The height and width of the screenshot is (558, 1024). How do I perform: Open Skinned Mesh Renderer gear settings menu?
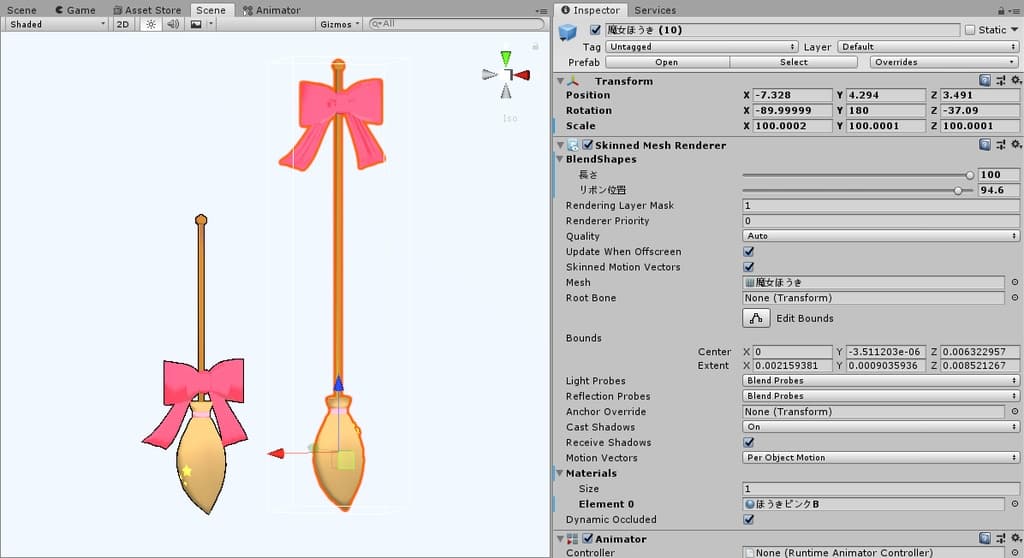click(x=1015, y=145)
